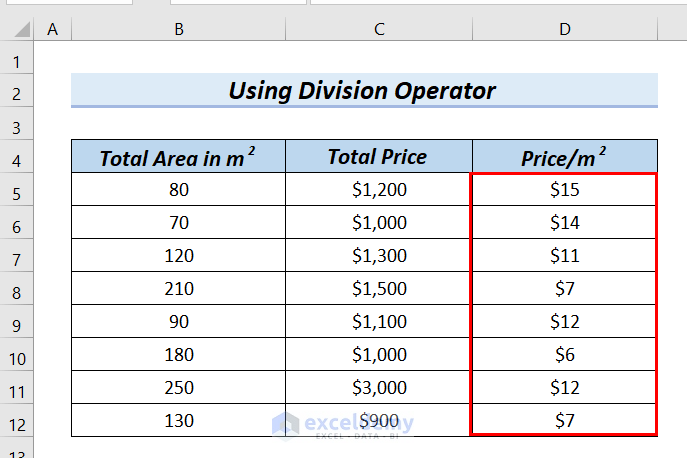This screenshot has width=687, height=458.
Task: Click the "Total Price" header cell
Action: coord(379,157)
